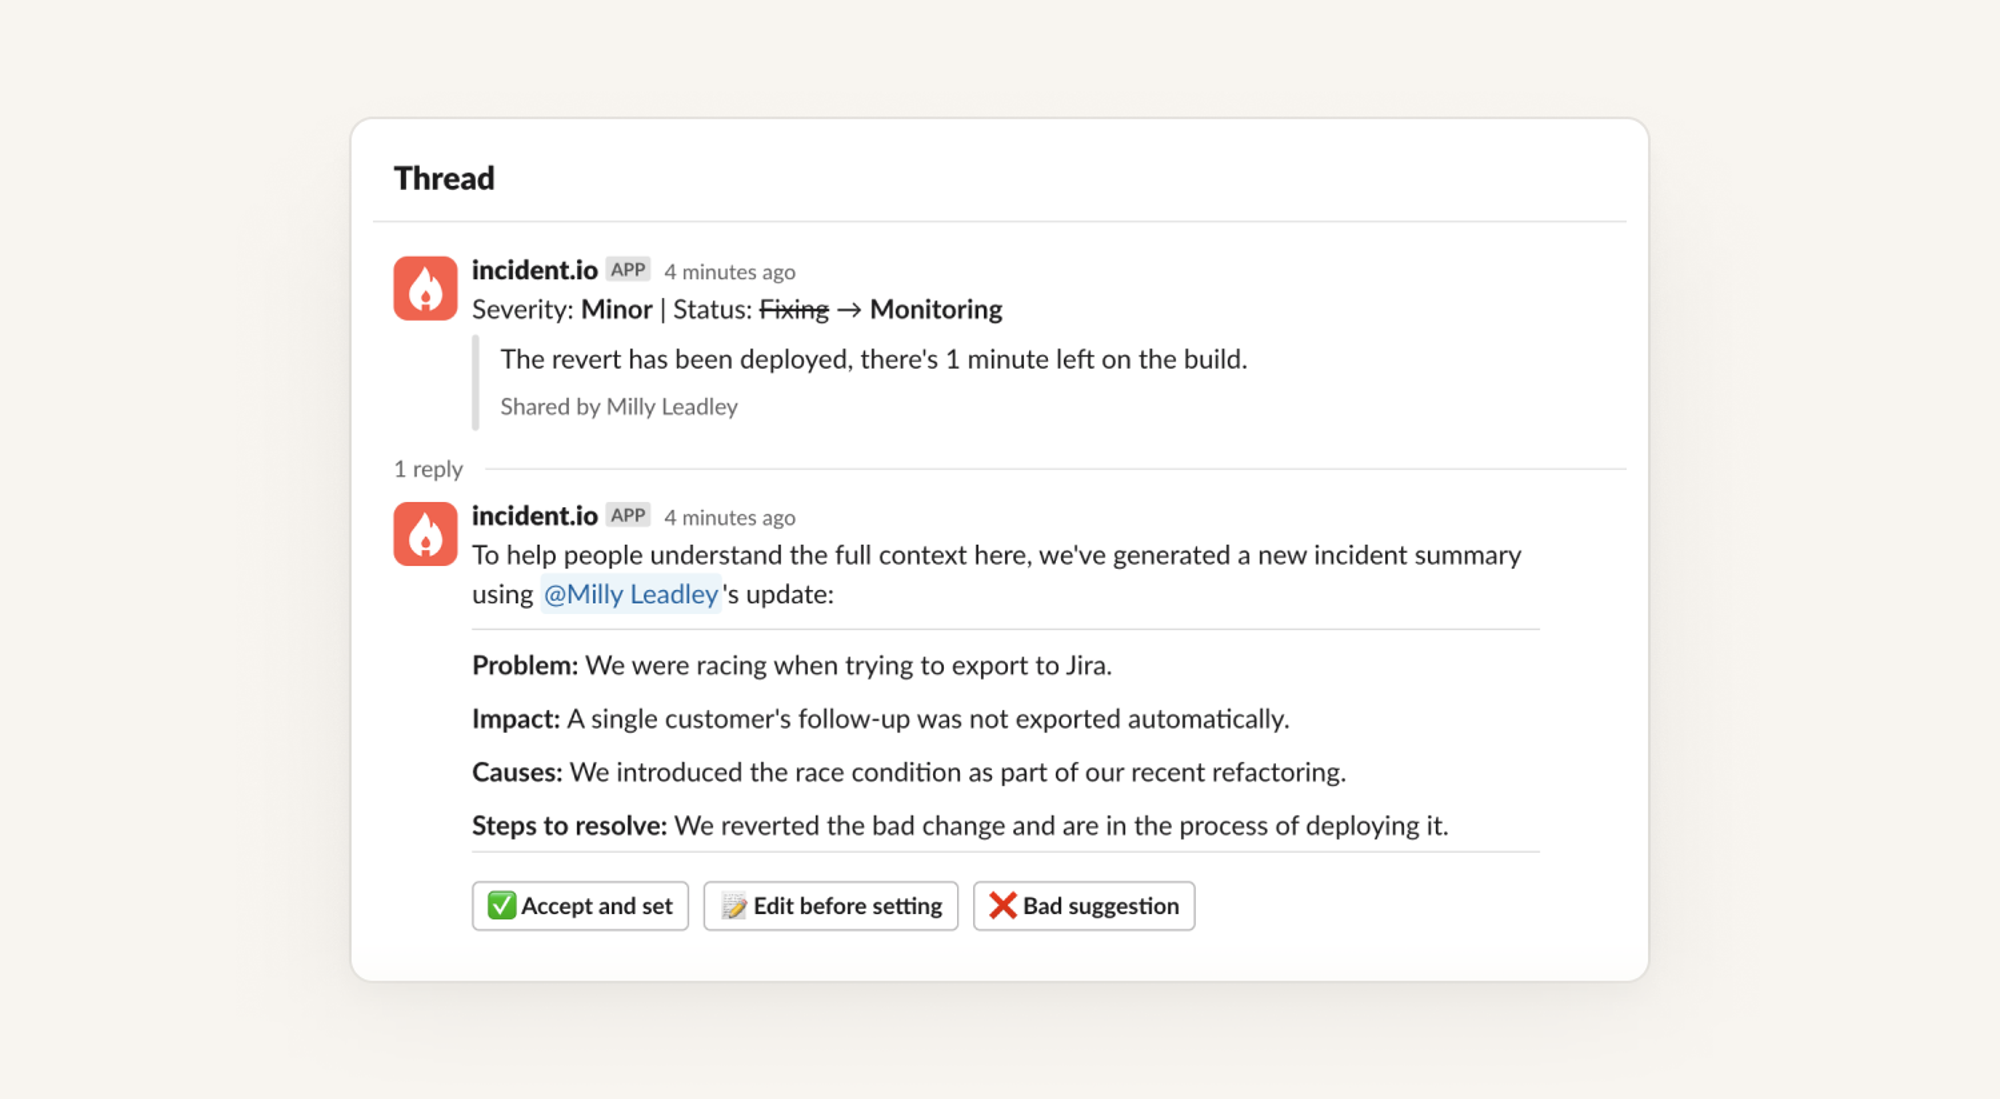2000x1099 pixels.
Task: Mark the summary as 'Bad suggestion'
Action: coord(1084,906)
